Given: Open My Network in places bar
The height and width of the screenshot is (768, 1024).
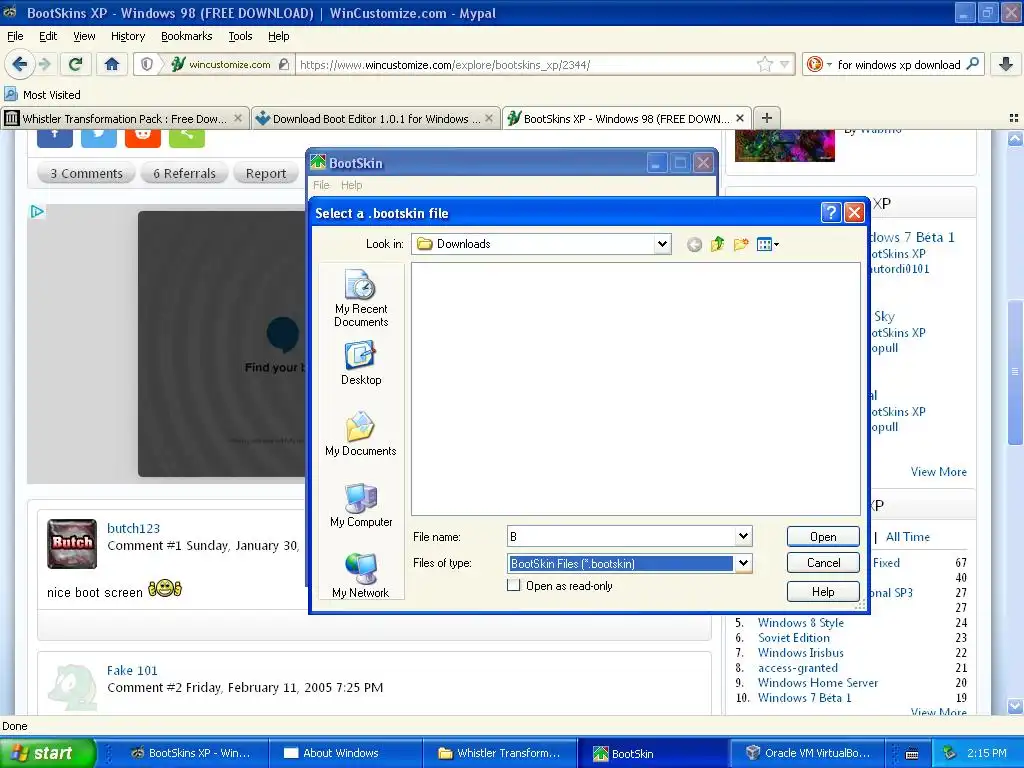Looking at the screenshot, I should [360, 575].
